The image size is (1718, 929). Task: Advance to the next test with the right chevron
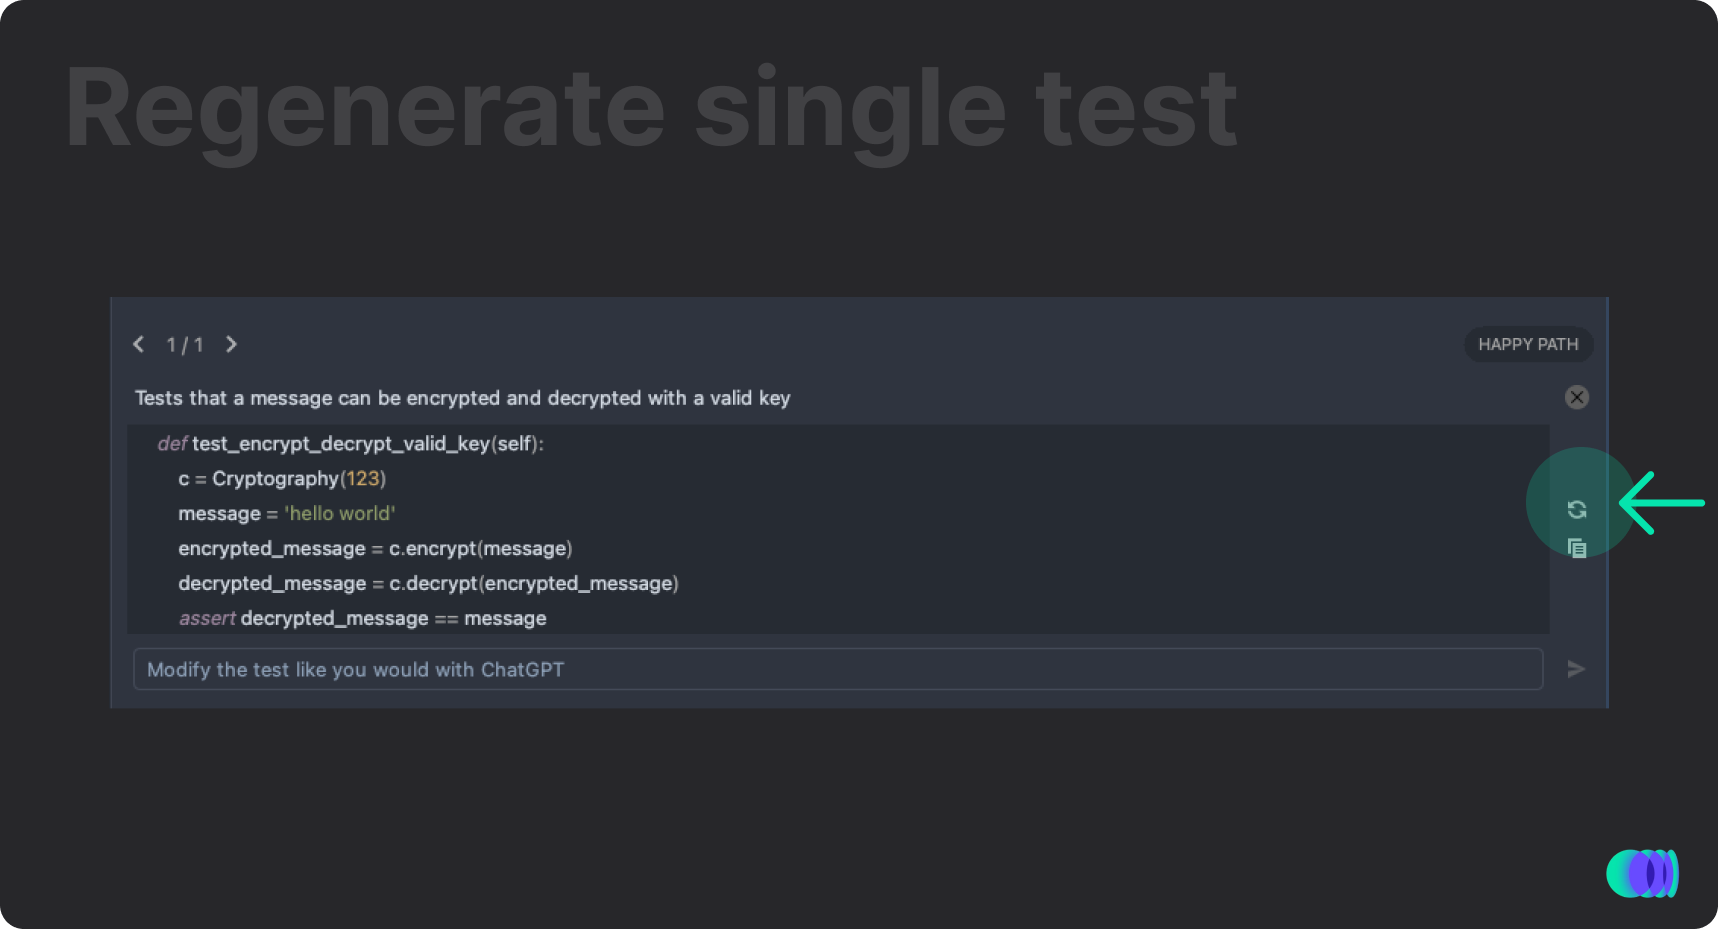[x=231, y=344]
